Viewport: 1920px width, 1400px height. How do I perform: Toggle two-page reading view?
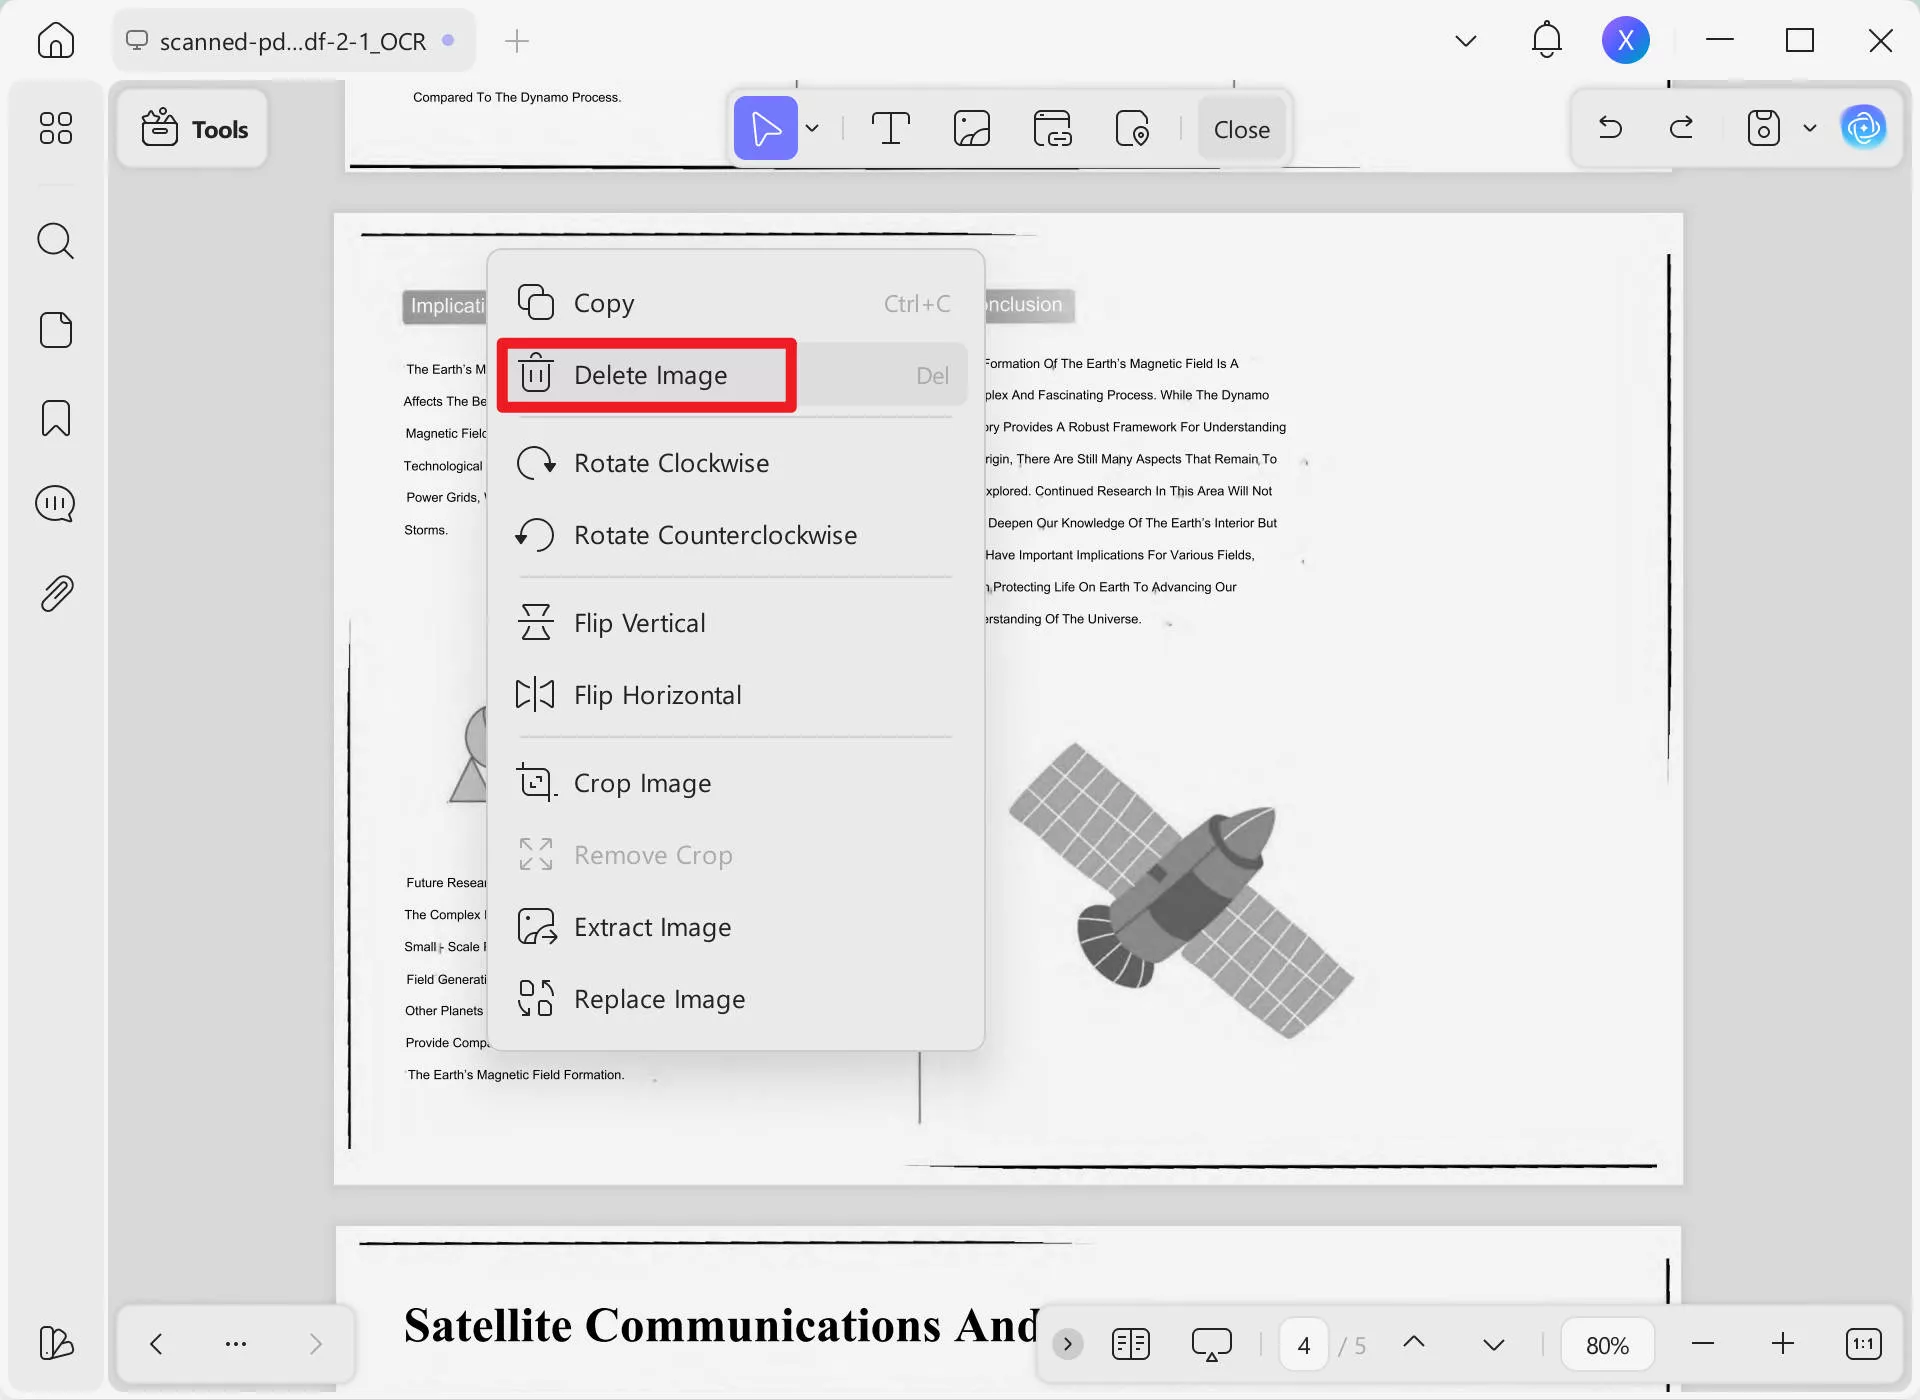click(1130, 1343)
